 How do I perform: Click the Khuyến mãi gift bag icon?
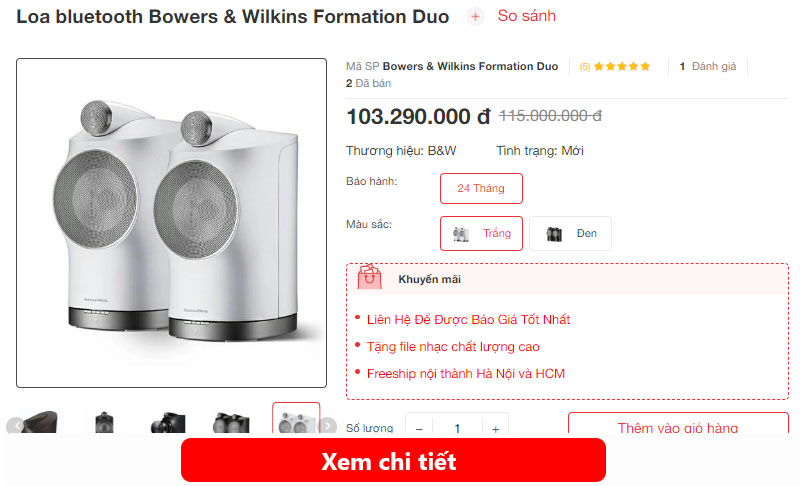(x=369, y=277)
